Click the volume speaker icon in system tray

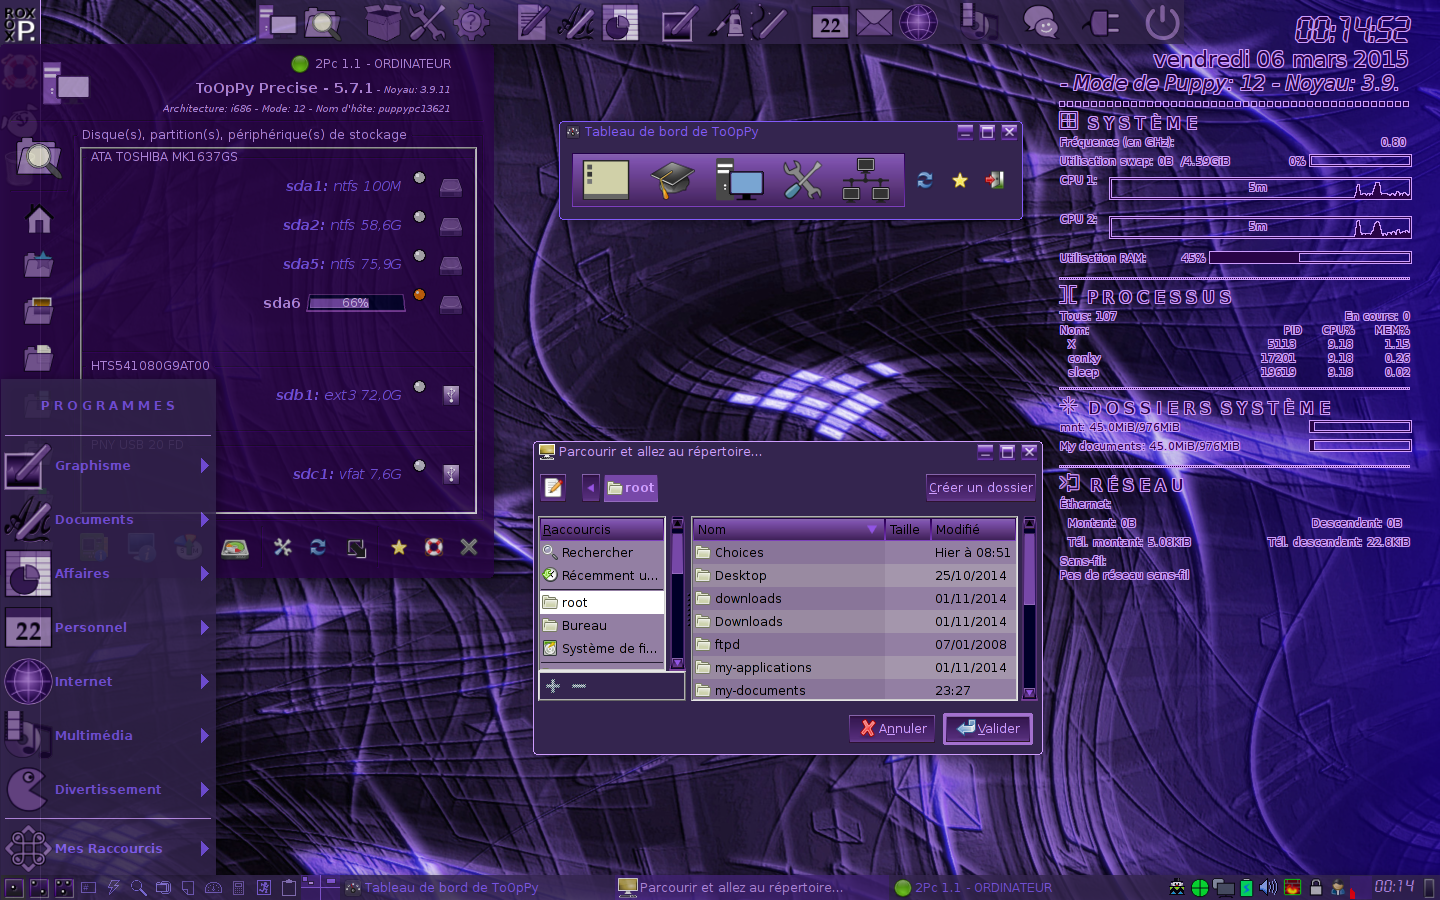pos(1268,887)
